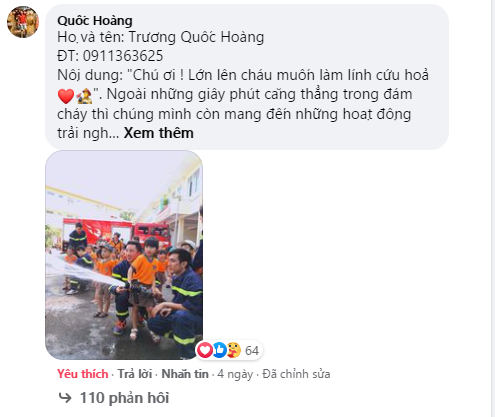
Task: Open Quốc Hoàng's profile avatar picture
Action: tap(23, 22)
